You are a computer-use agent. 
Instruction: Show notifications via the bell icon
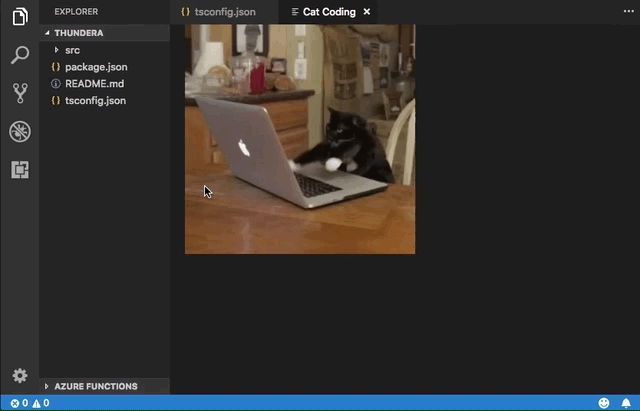[x=626, y=403]
